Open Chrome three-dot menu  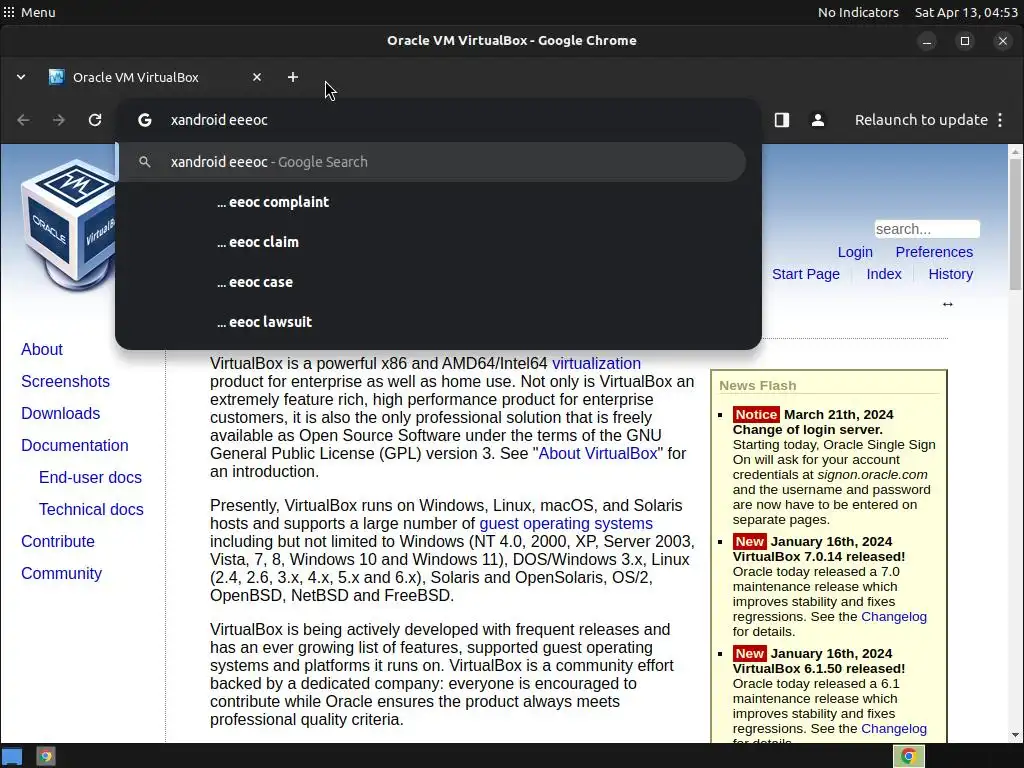[1000, 120]
